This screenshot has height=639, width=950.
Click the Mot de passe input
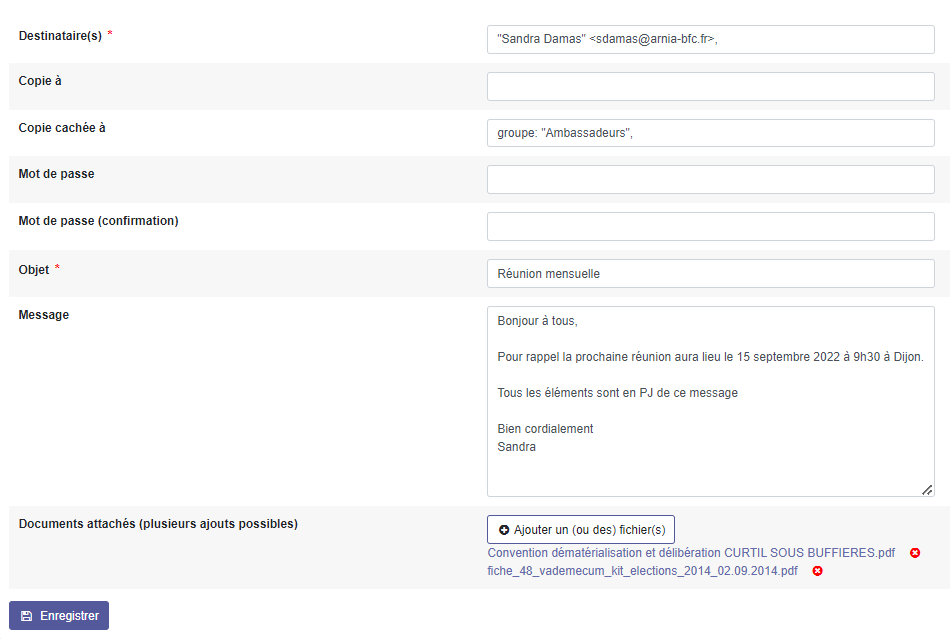(710, 180)
